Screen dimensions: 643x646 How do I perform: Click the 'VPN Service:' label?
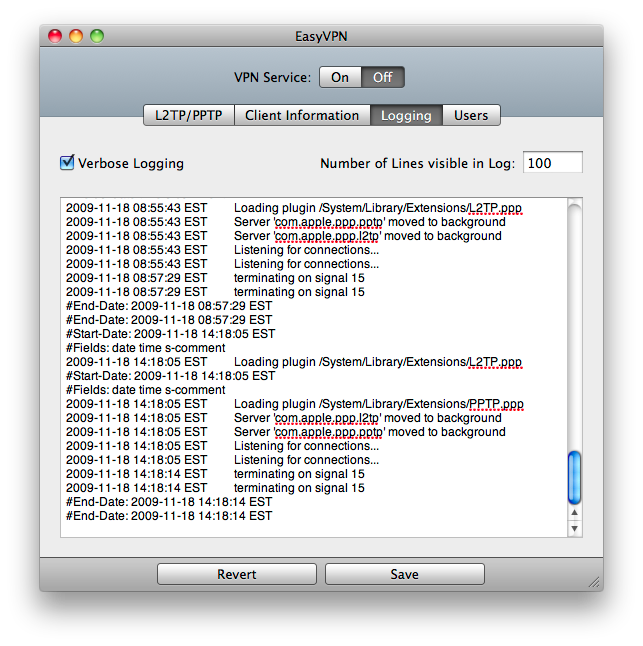pos(272,77)
